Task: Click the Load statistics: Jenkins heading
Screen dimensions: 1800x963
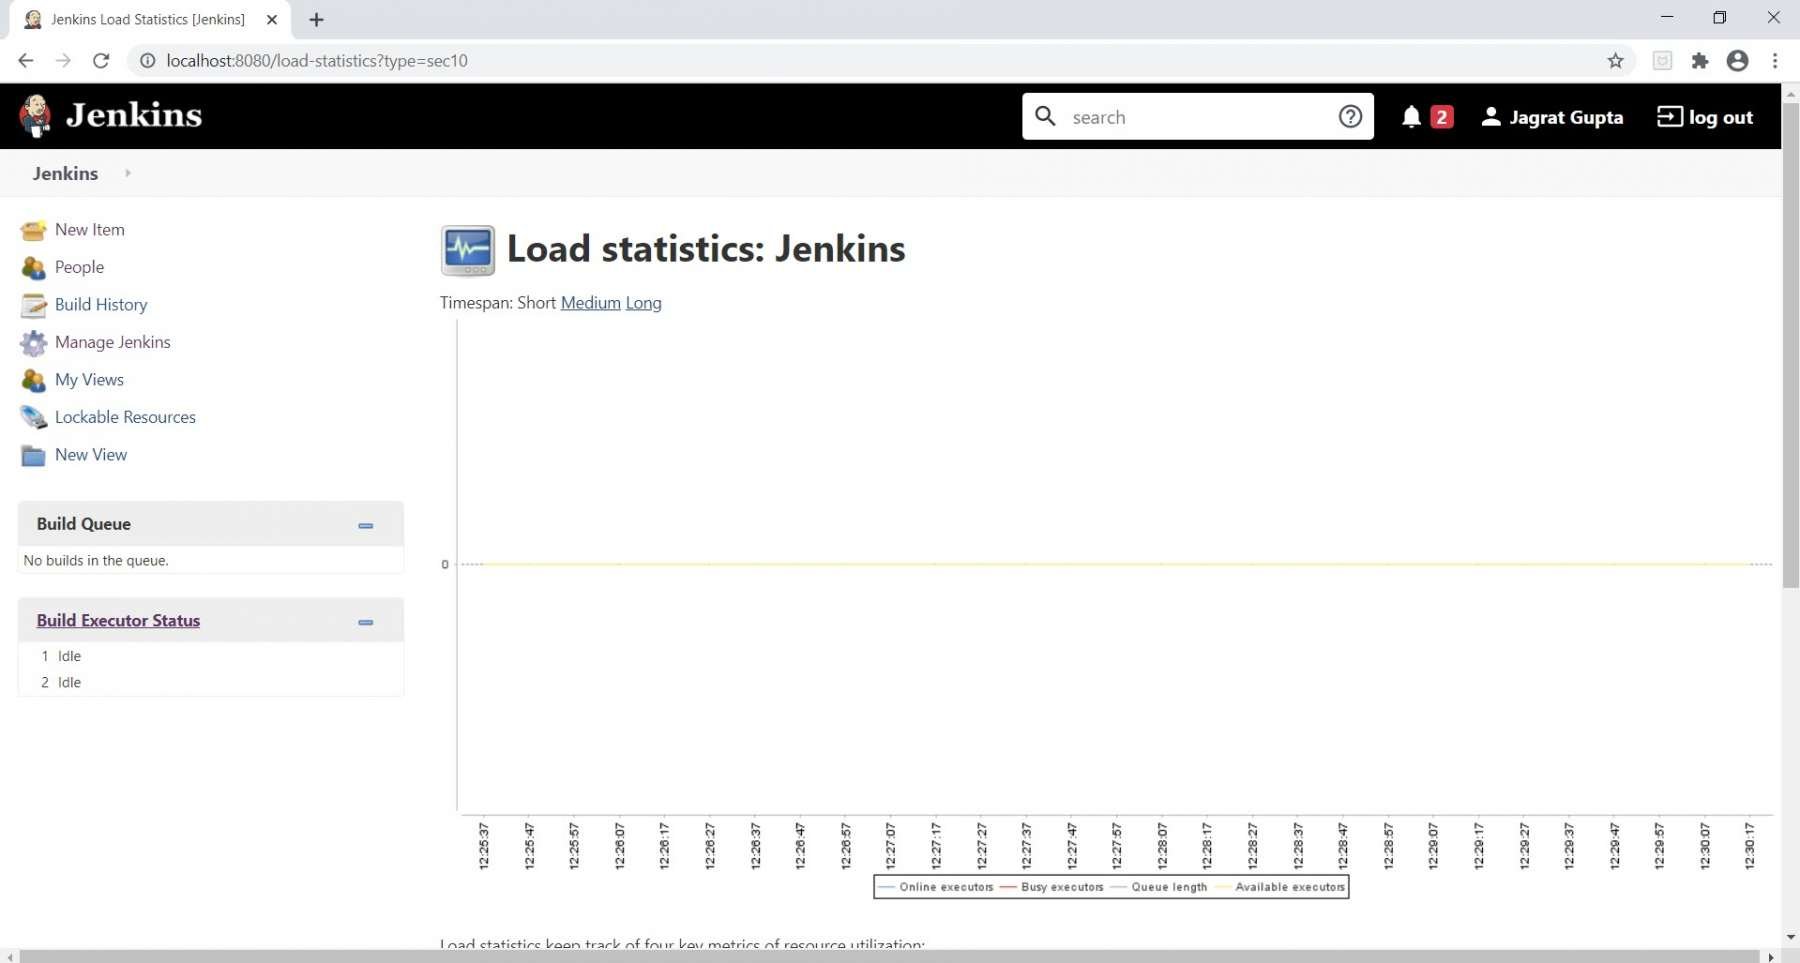Action: pyautogui.click(x=706, y=248)
